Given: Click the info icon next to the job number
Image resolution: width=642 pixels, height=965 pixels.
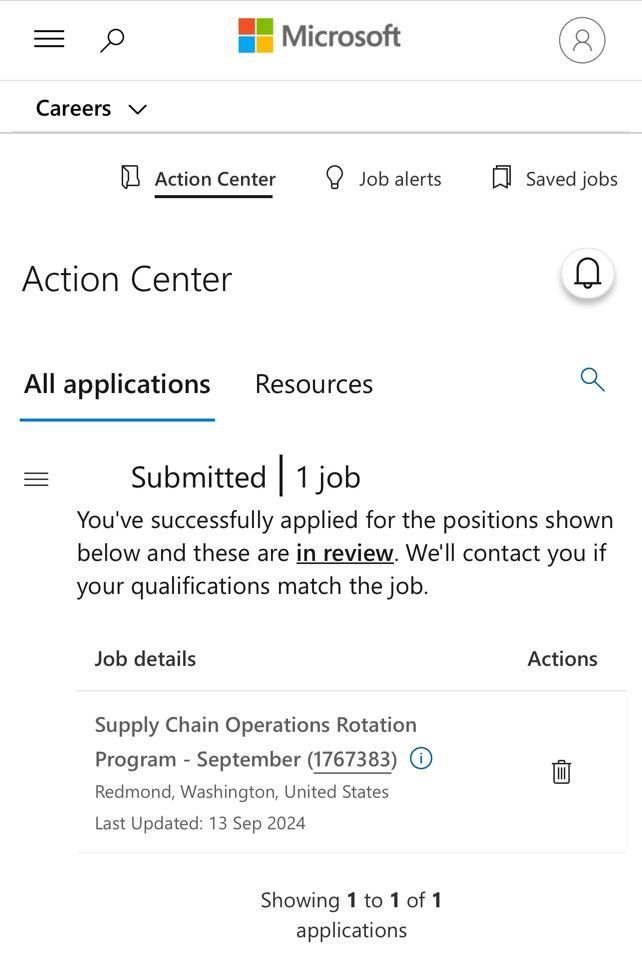Looking at the screenshot, I should pos(420,759).
